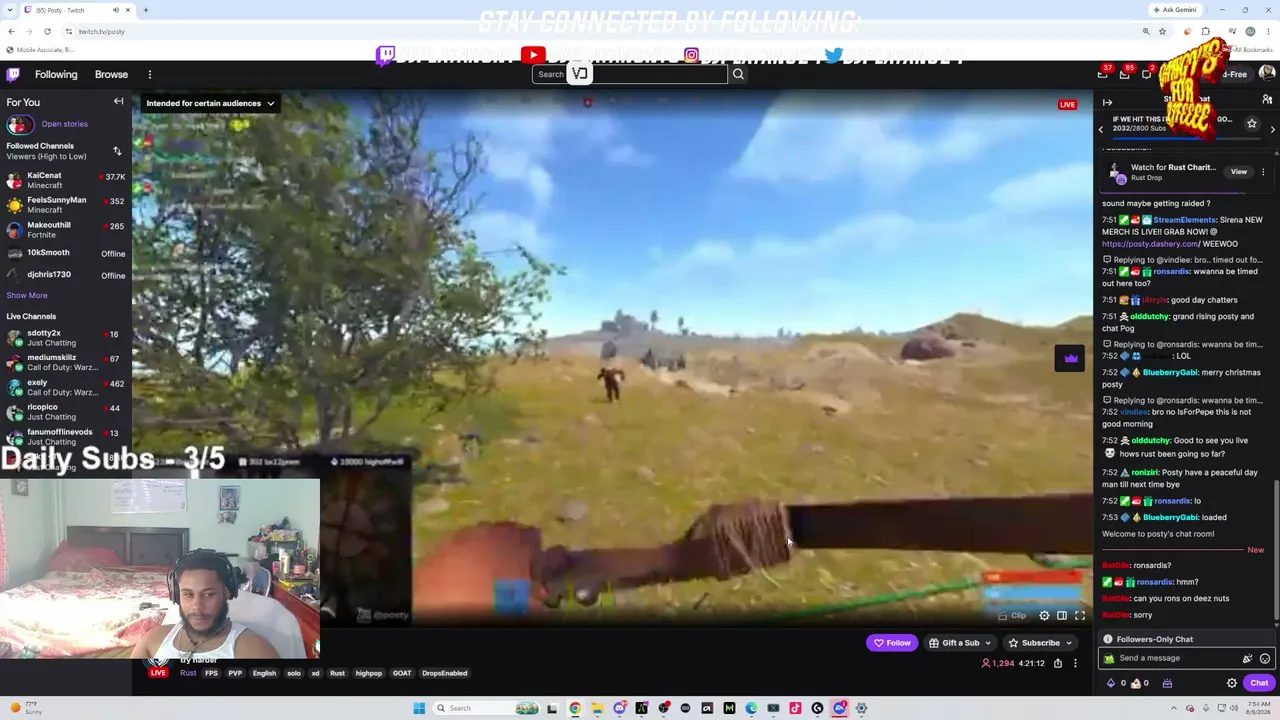Open the Following tab

(x=56, y=75)
